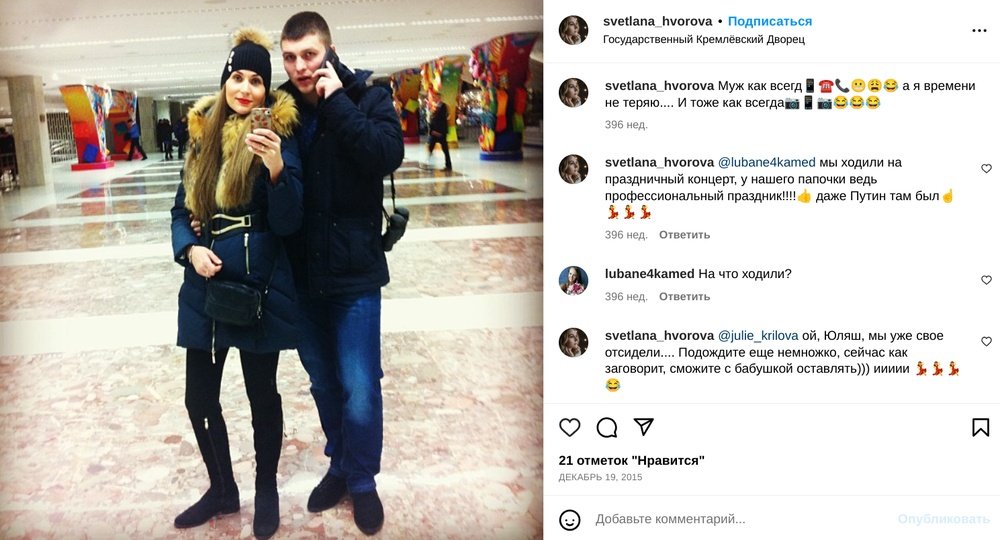This screenshot has height=540, width=1000.
Task: Save the post with the bookmark icon
Action: click(x=980, y=427)
